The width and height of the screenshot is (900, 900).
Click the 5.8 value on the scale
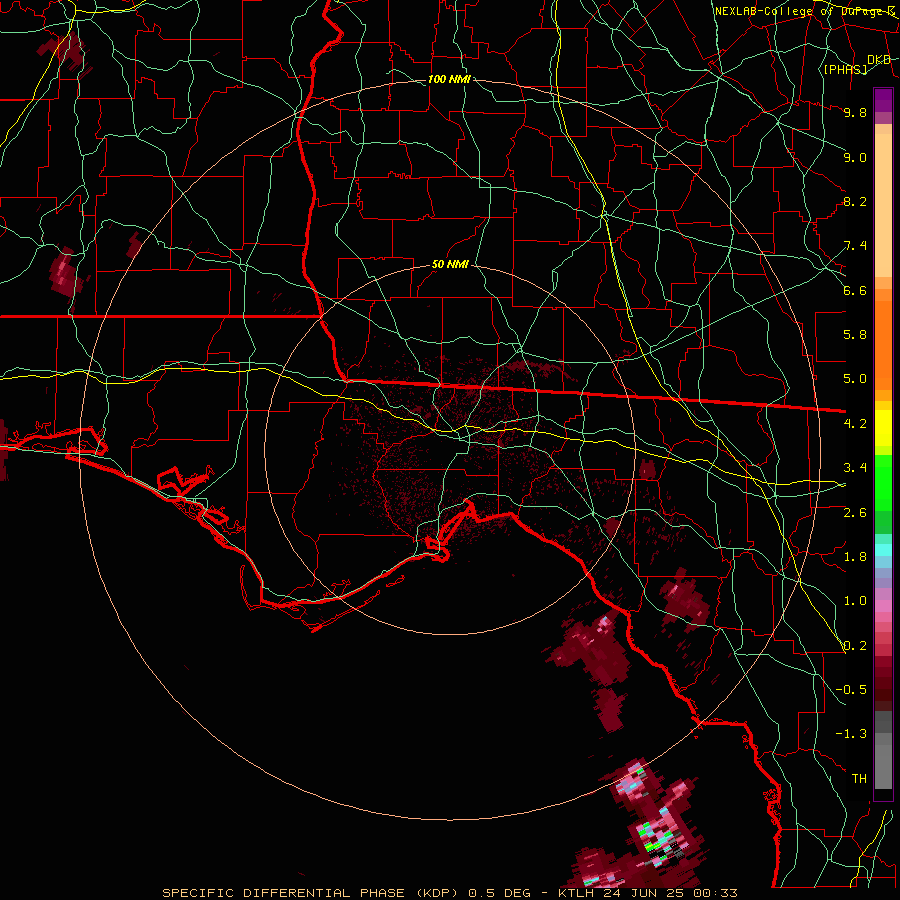pos(855,335)
